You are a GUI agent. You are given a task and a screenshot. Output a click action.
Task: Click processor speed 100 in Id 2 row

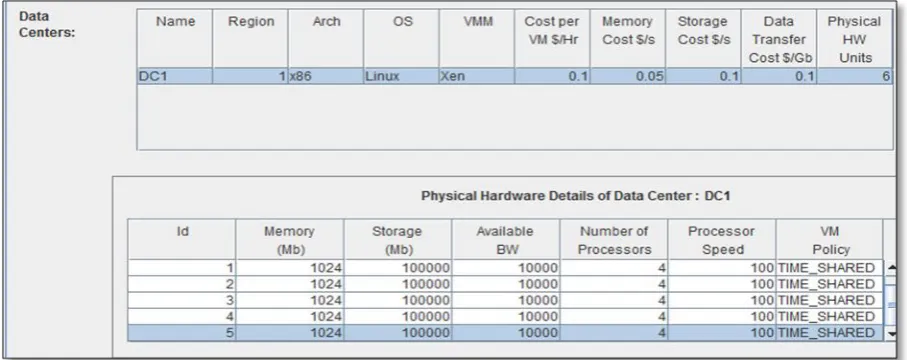(721, 284)
